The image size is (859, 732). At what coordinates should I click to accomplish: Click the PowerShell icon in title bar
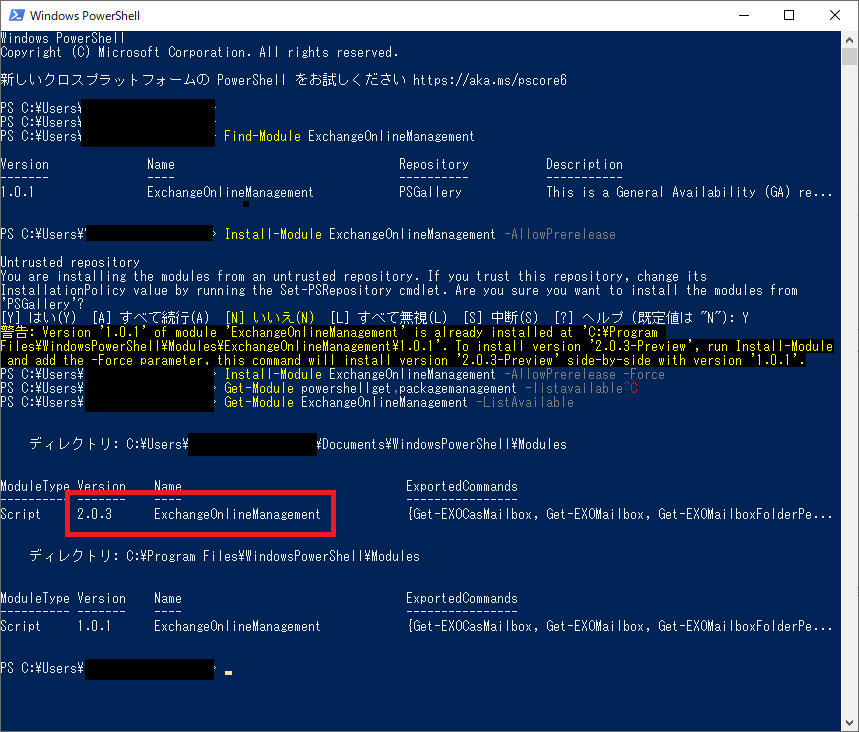tap(15, 15)
